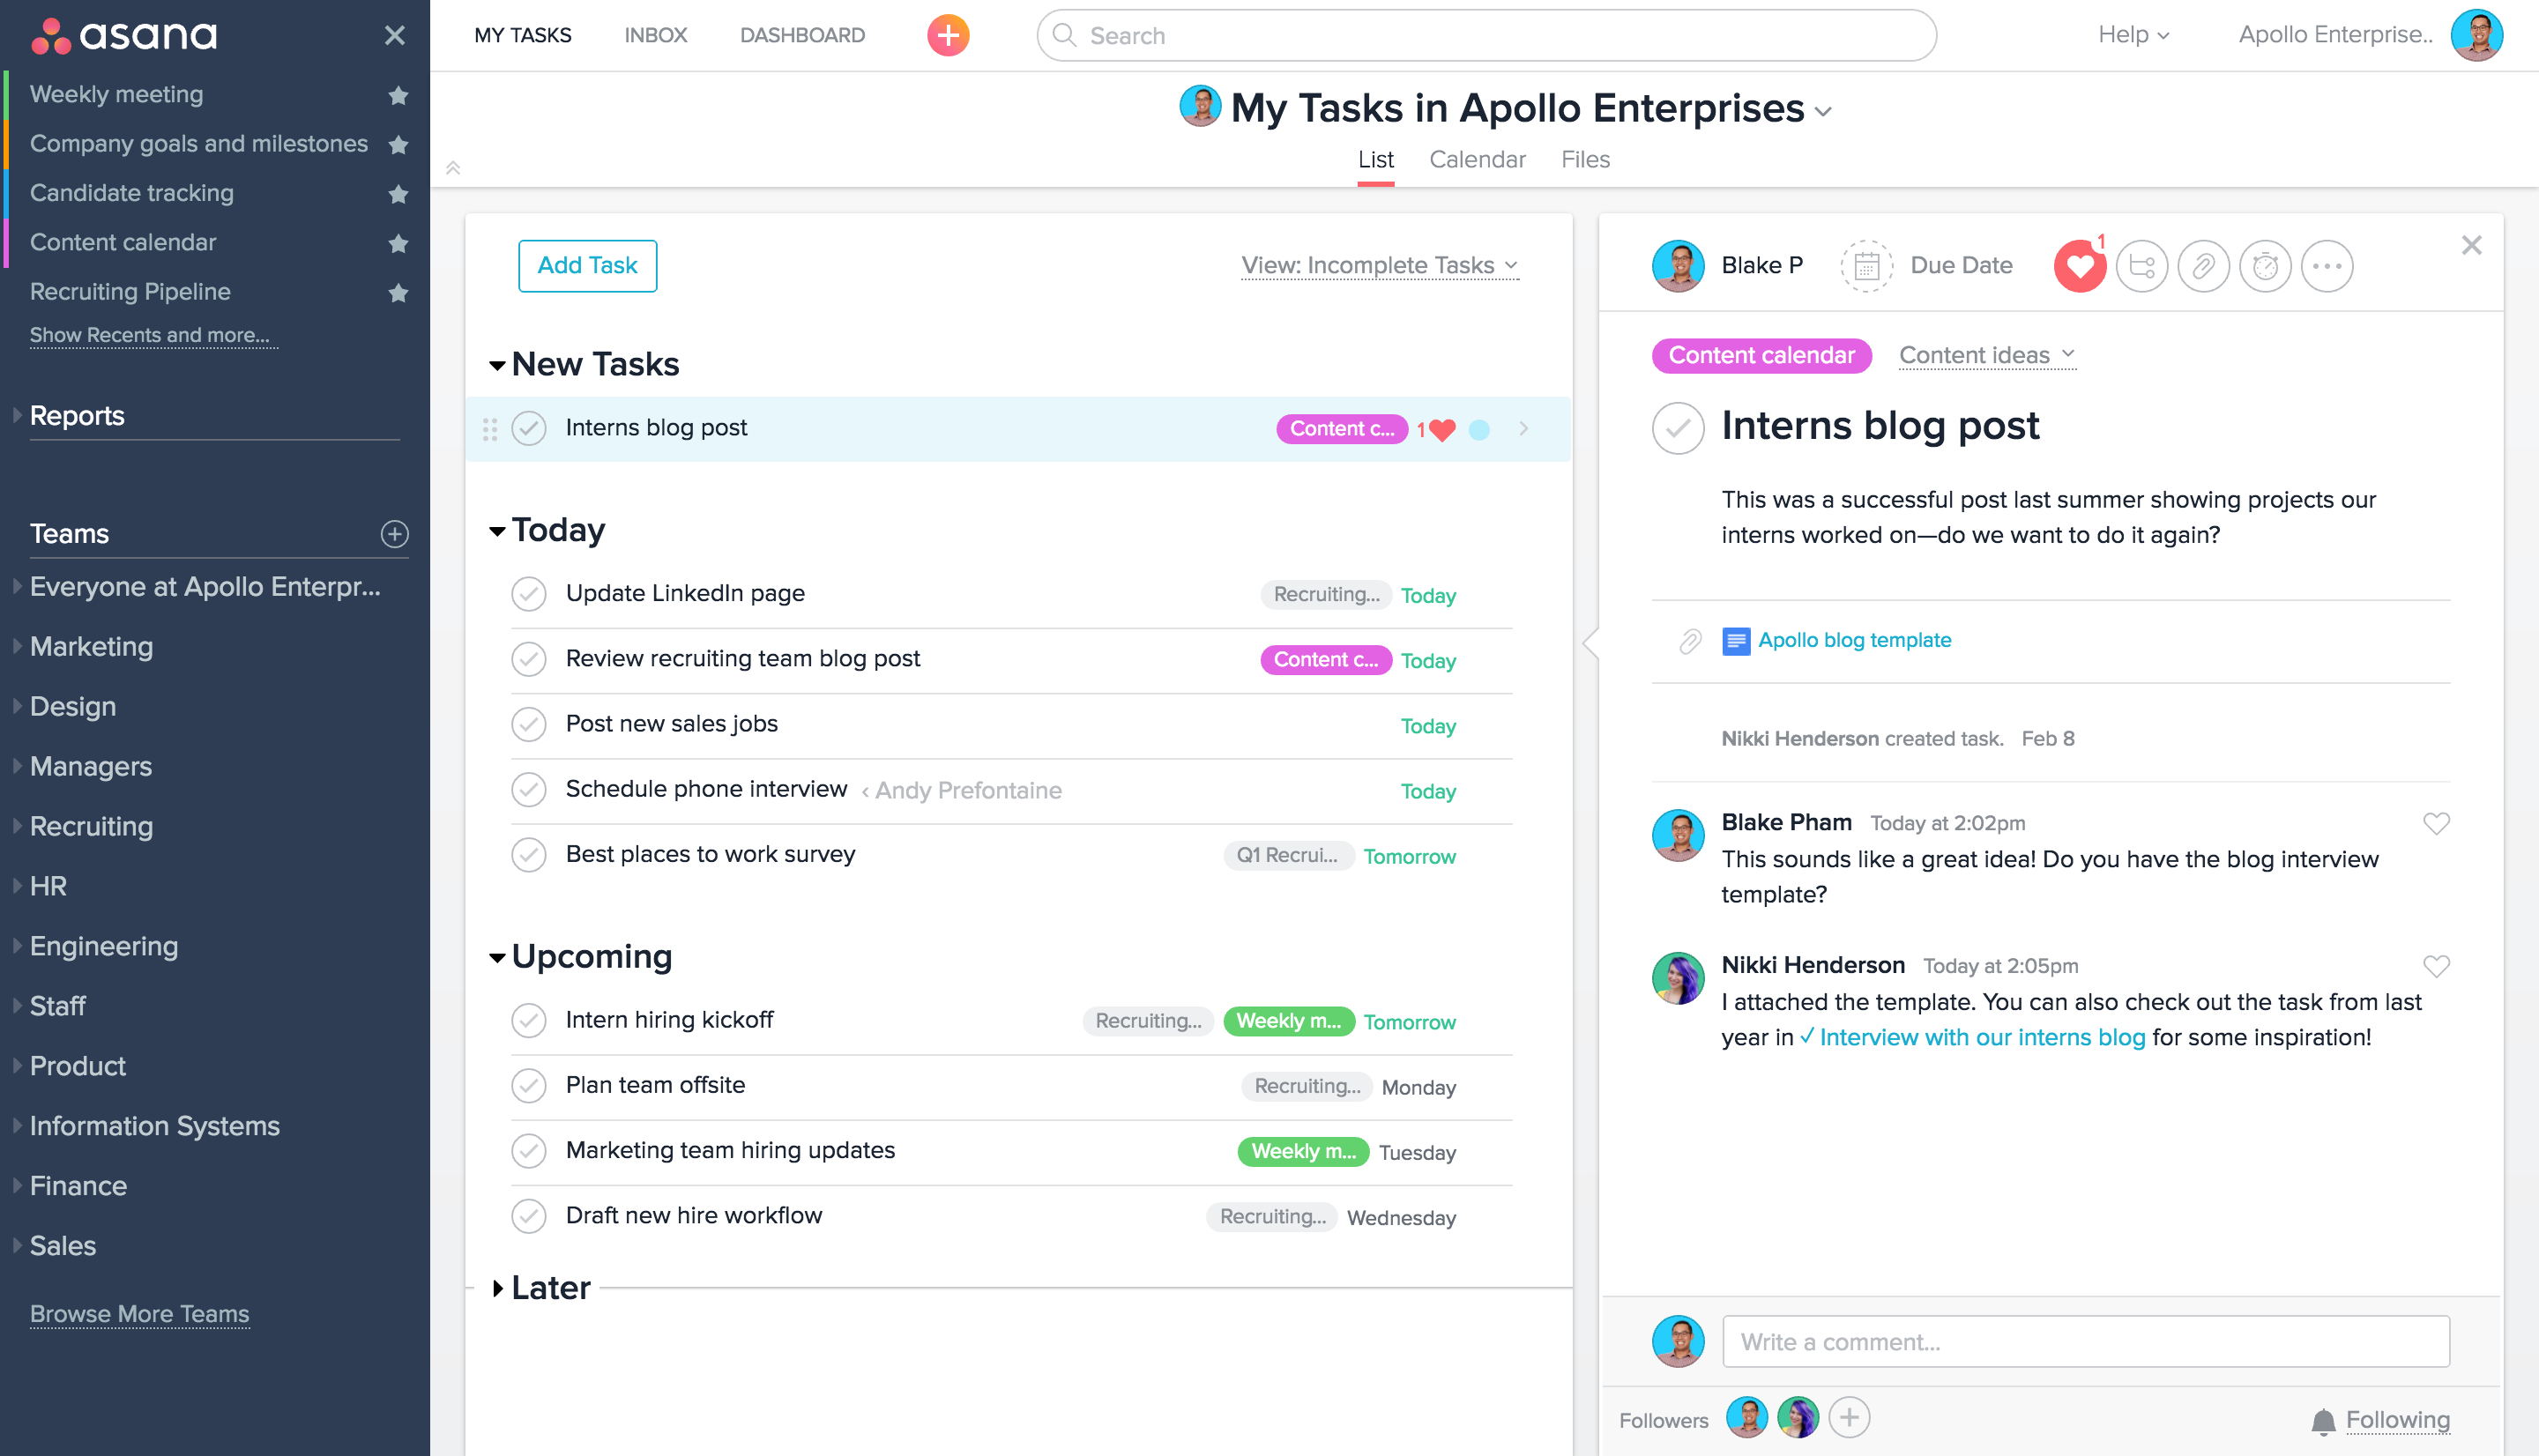Click the blue dot on Interns blog post row

tap(1479, 430)
